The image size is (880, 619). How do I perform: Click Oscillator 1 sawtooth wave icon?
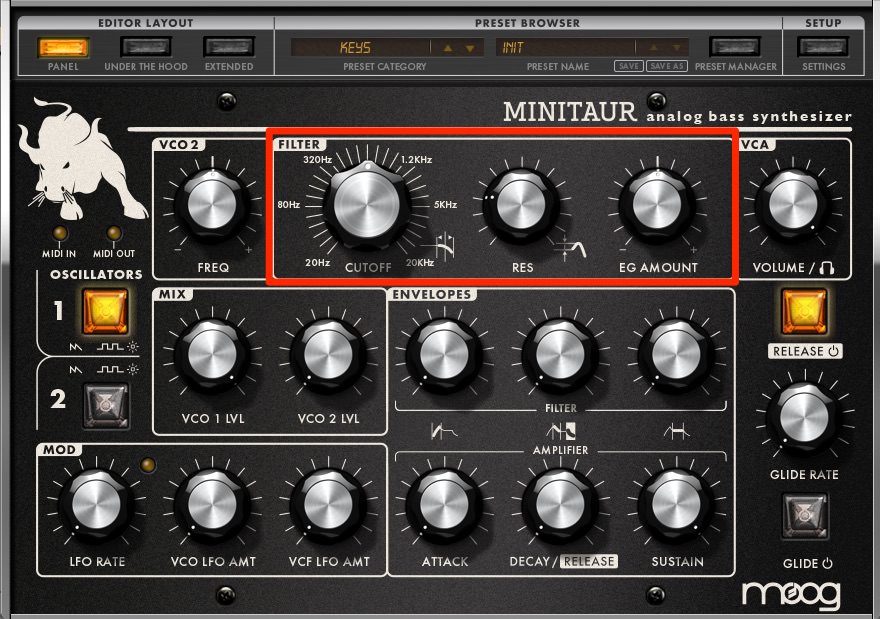76,347
